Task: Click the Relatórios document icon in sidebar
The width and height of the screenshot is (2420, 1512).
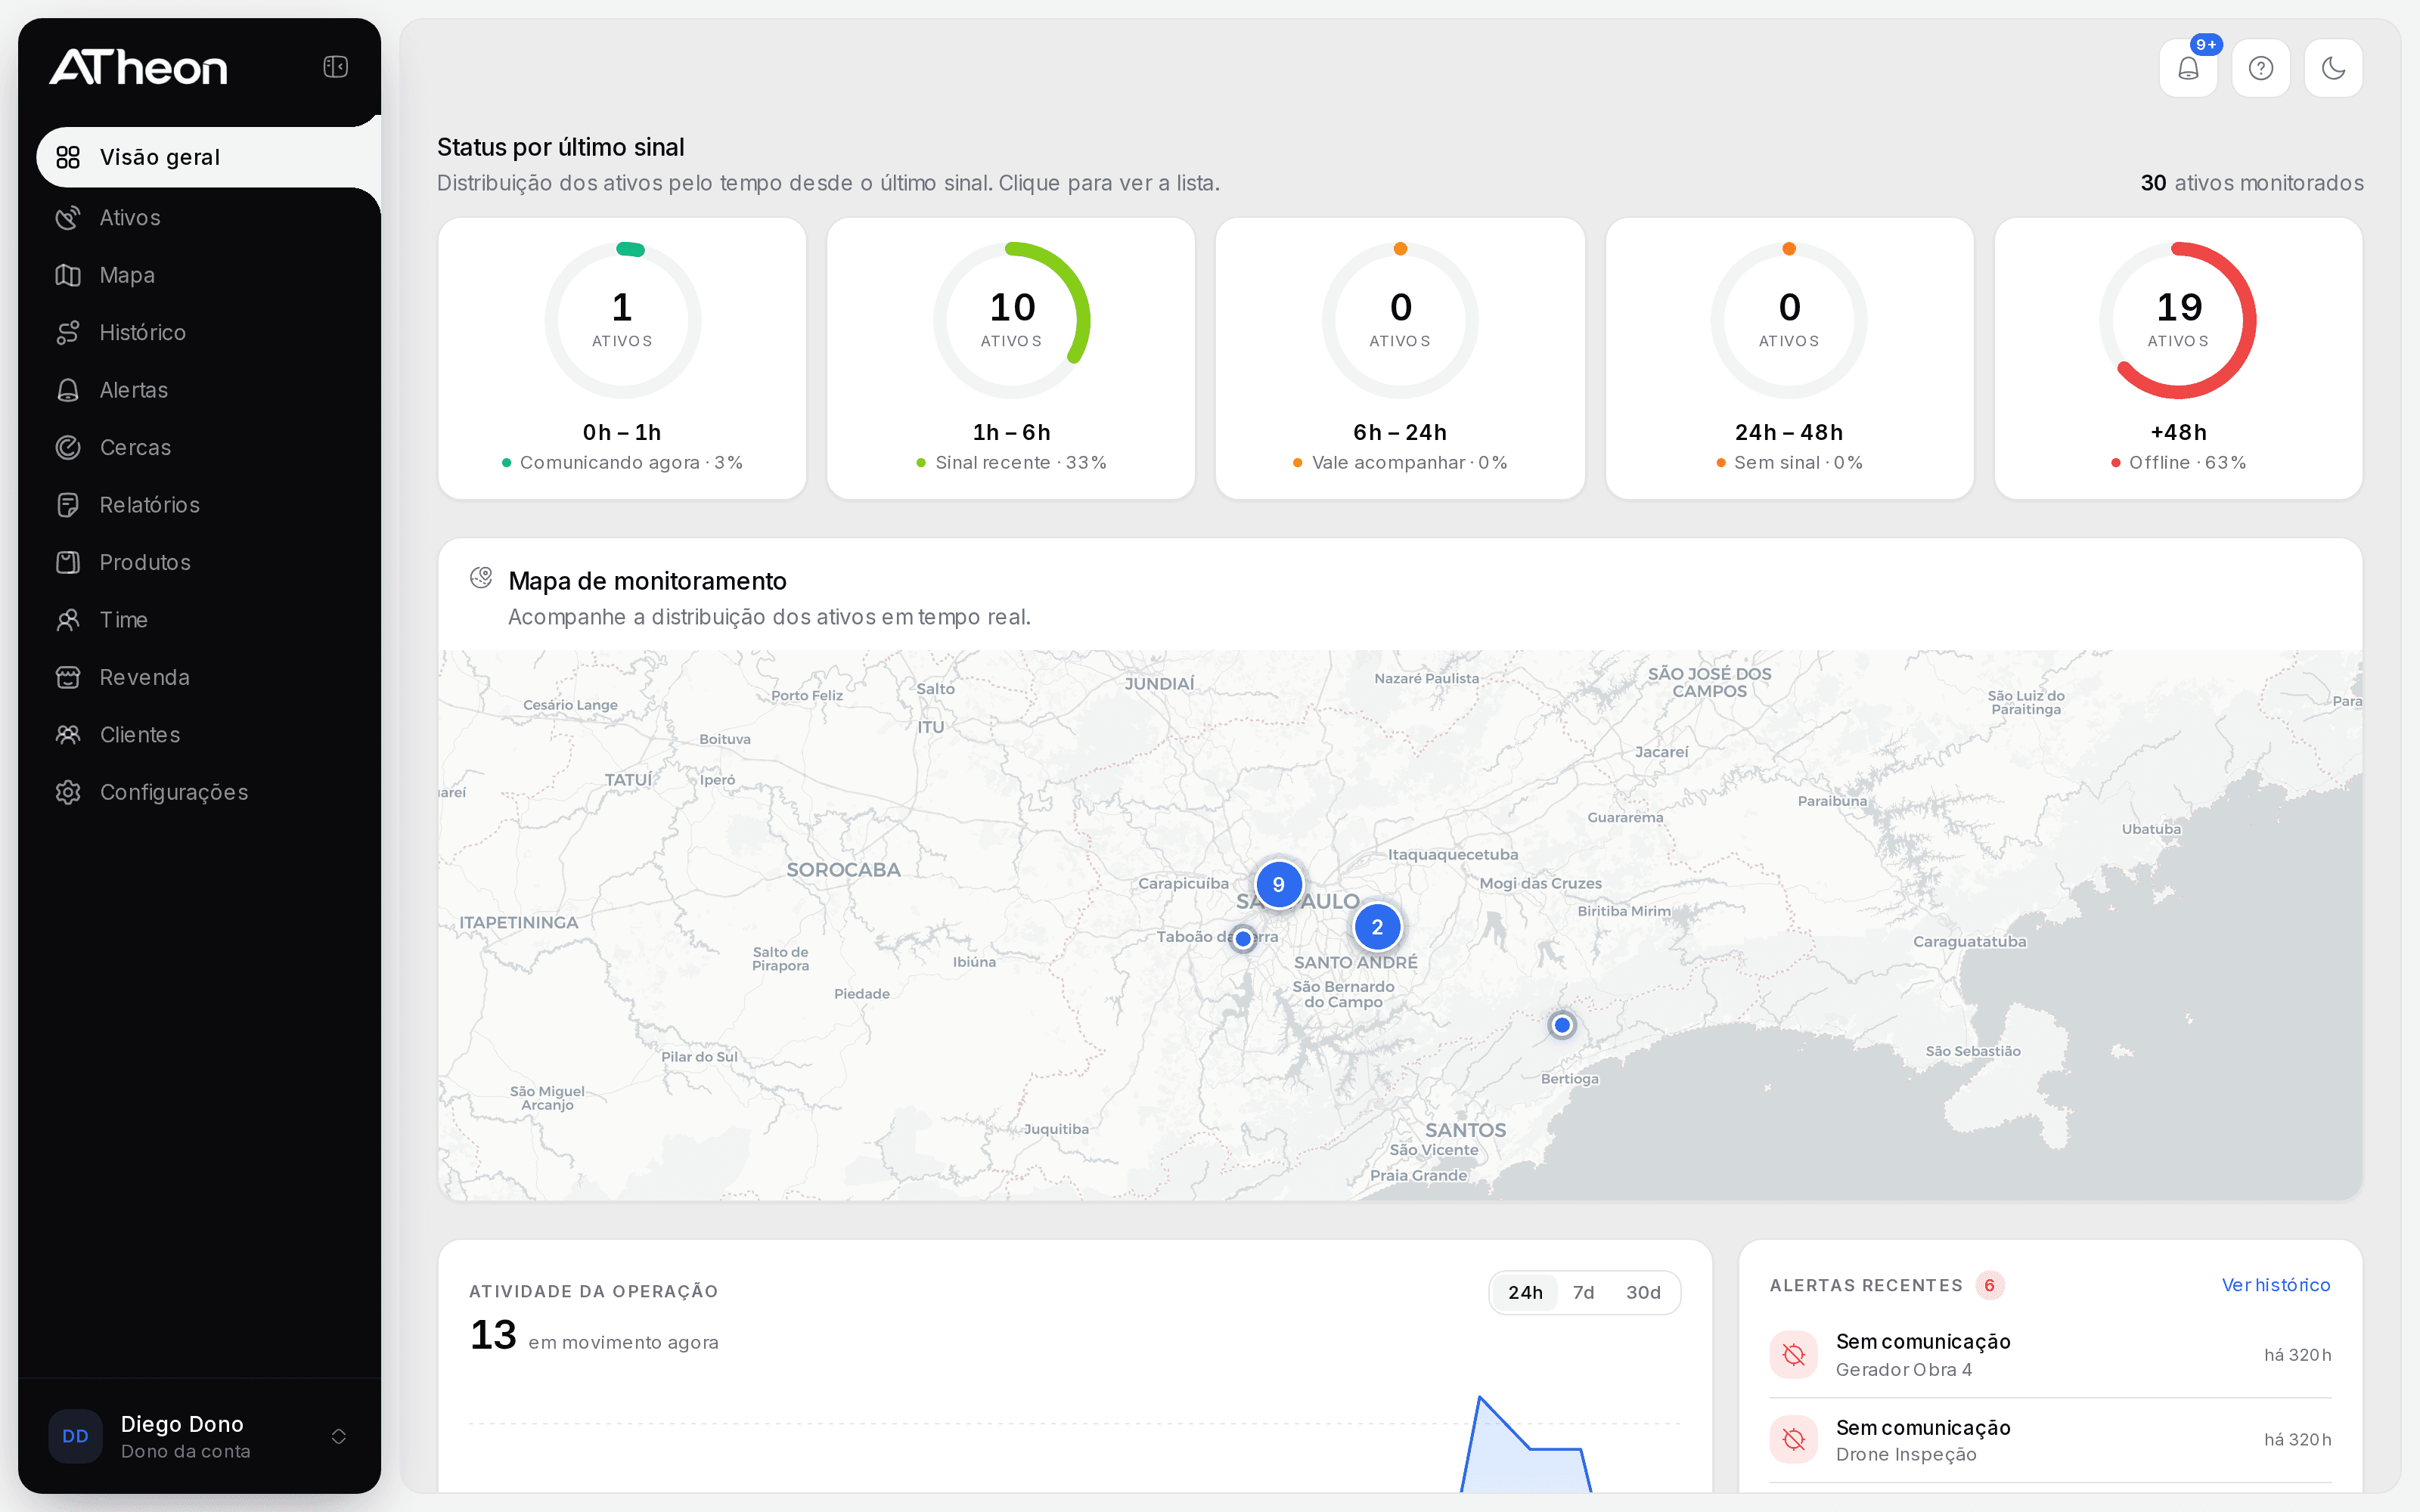Action: pyautogui.click(x=68, y=505)
